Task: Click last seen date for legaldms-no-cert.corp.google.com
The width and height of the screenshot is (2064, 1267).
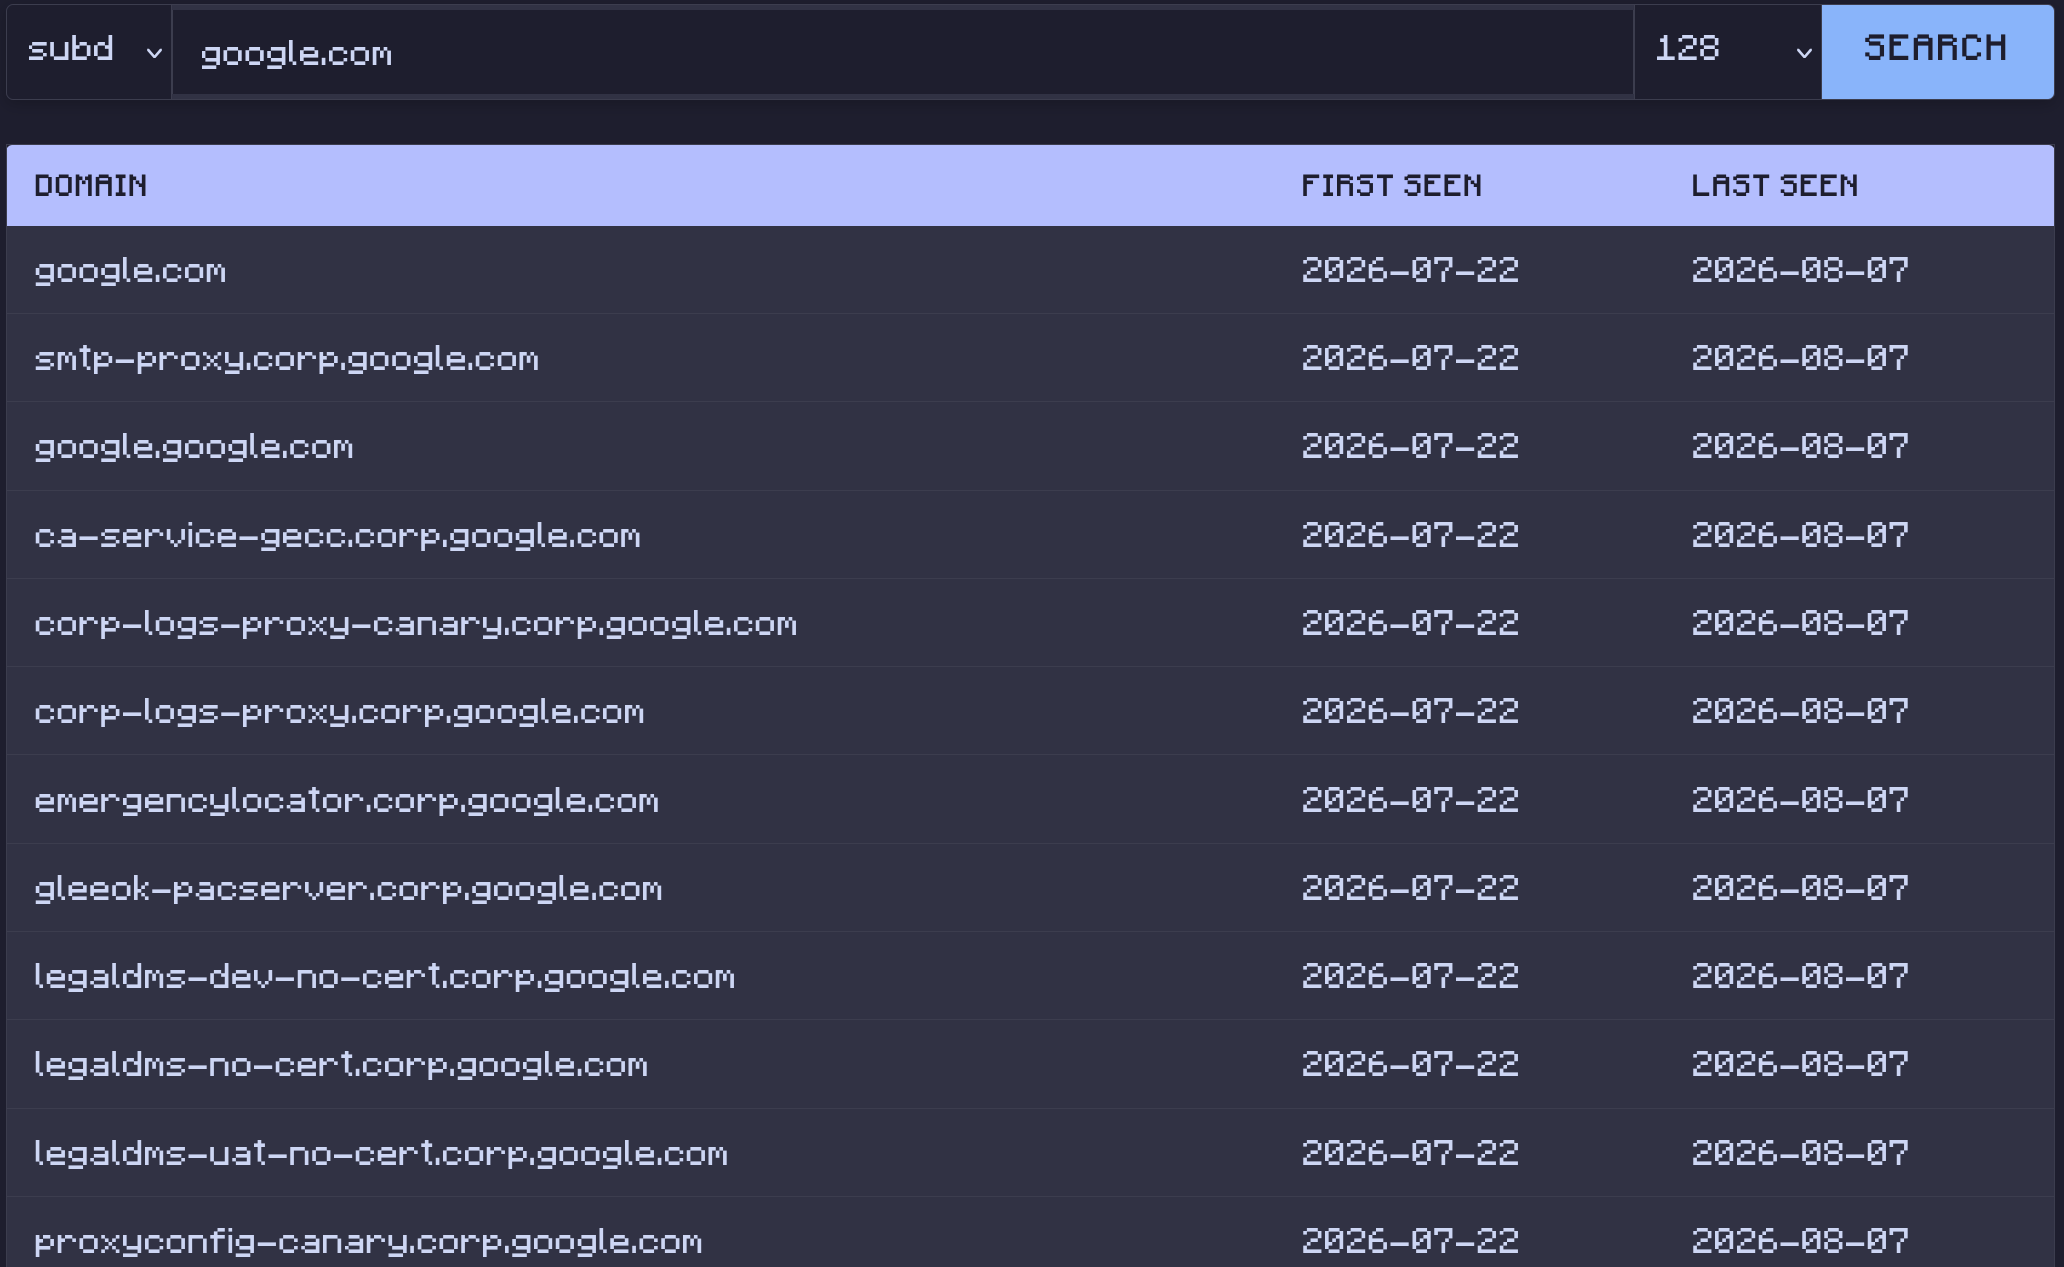Action: (x=1800, y=1065)
